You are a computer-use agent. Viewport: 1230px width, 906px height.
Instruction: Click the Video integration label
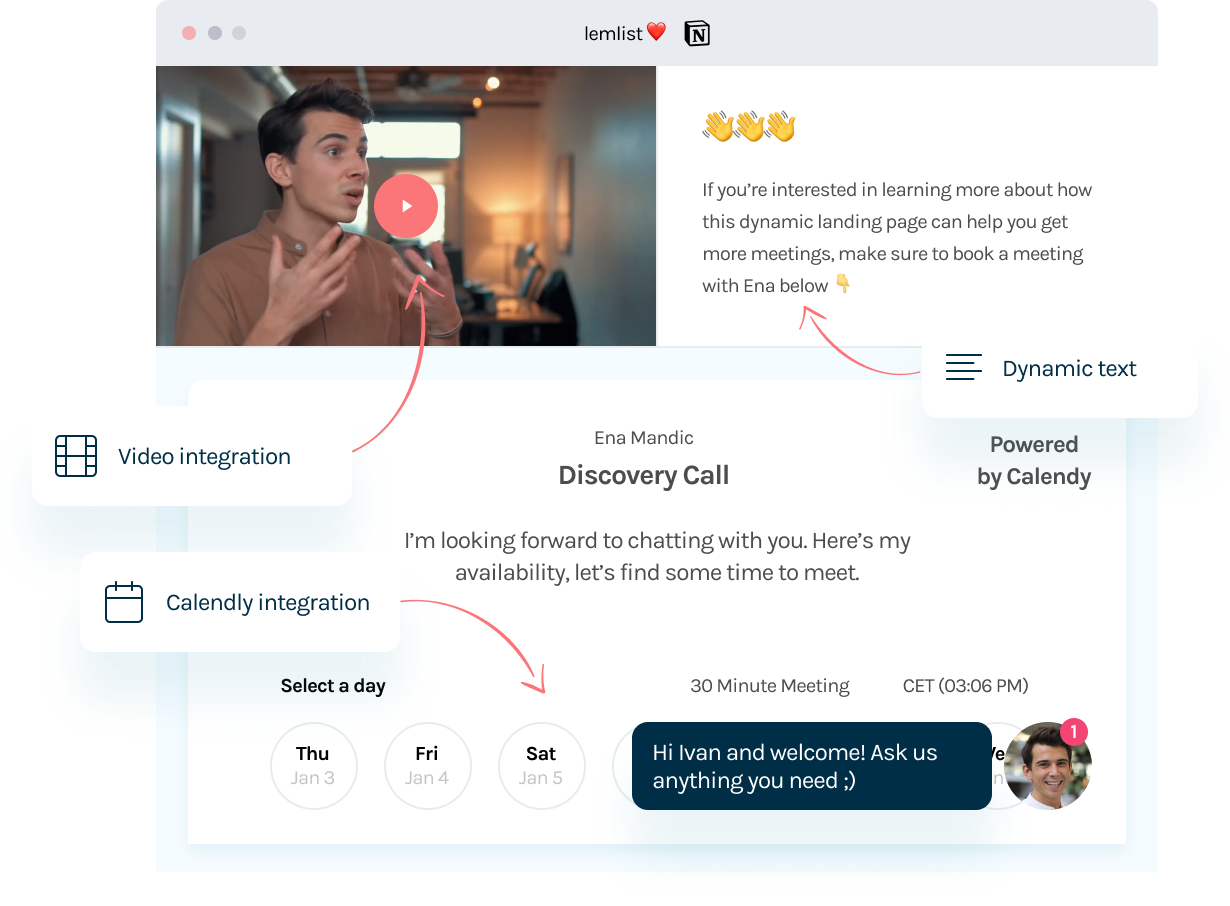pos(204,456)
